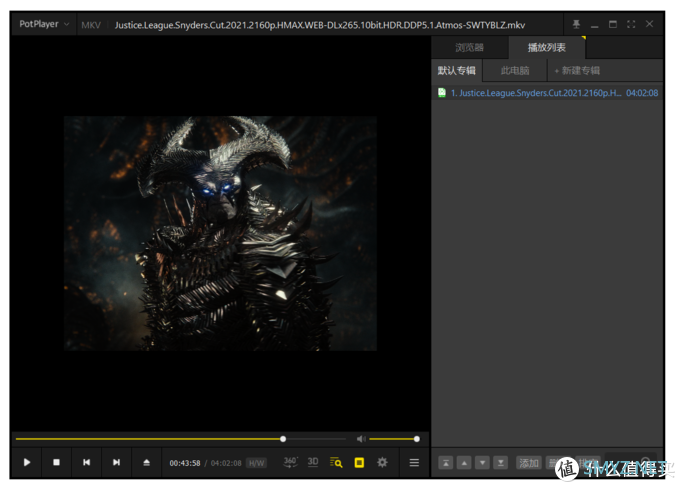Image resolution: width=680 pixels, height=487 pixels.
Task: Click the video frame display area
Action: [x=220, y=233]
